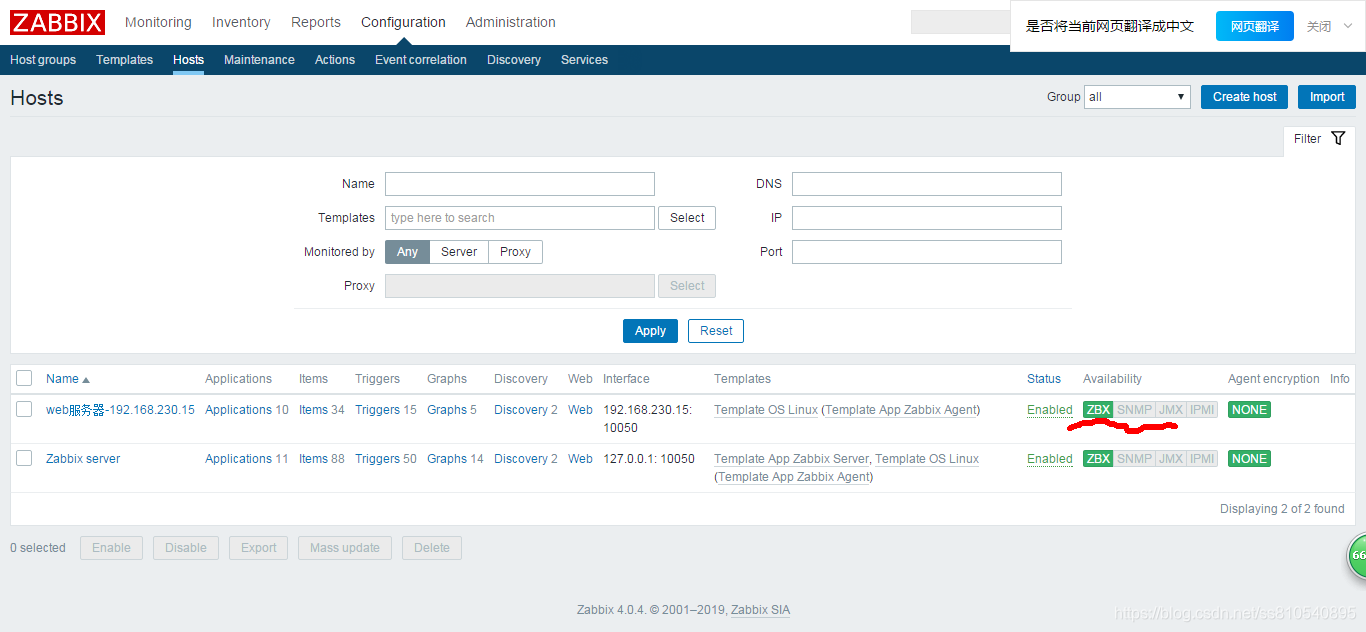The image size is (1366, 632).
Task: Go to Actions submenu
Action: pyautogui.click(x=335, y=60)
